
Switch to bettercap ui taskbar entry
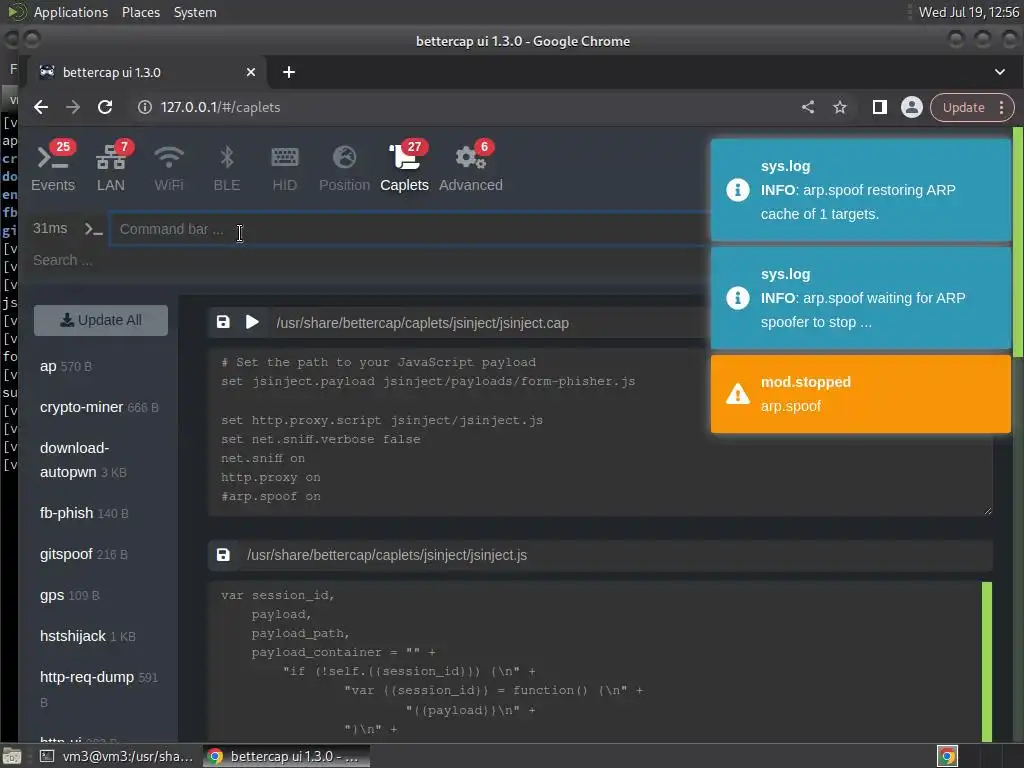click(x=286, y=756)
